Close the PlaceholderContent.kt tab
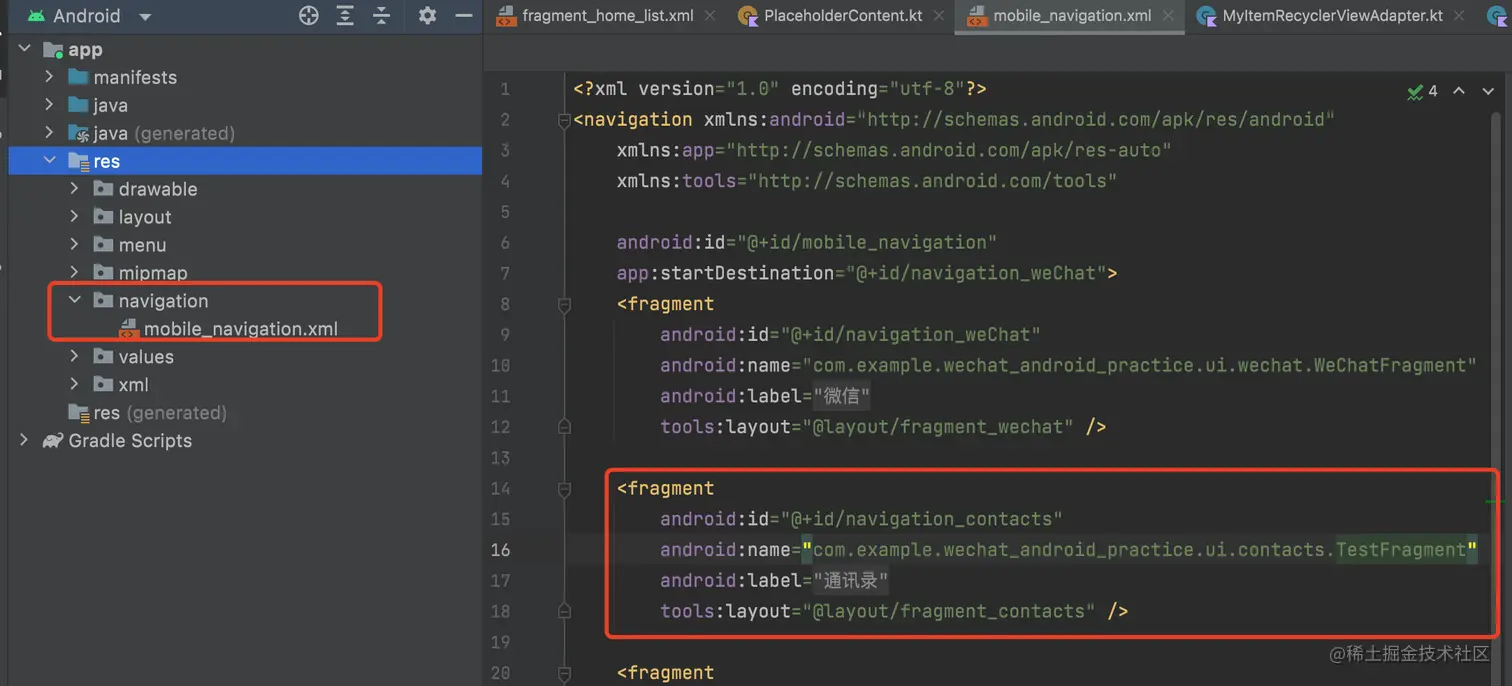The width and height of the screenshot is (1512, 686). 939,16
